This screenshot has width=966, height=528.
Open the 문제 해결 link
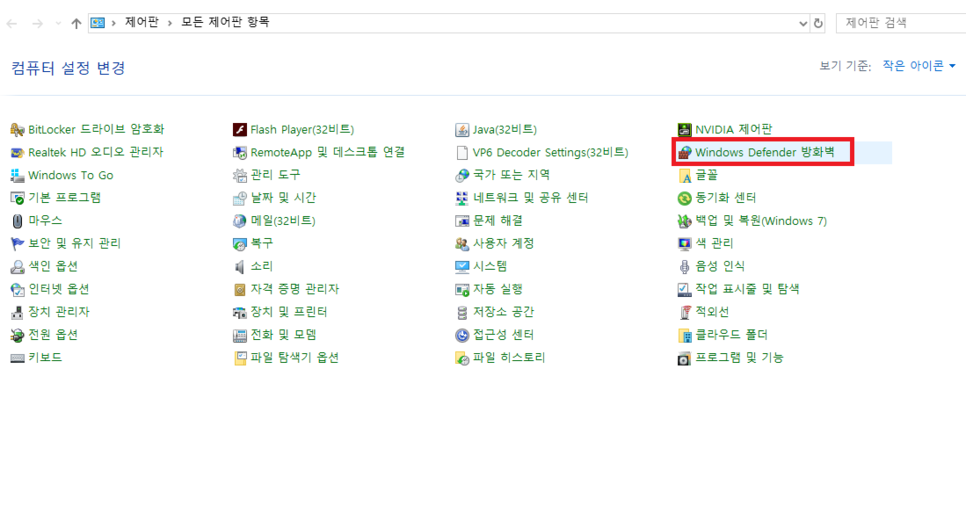point(498,221)
